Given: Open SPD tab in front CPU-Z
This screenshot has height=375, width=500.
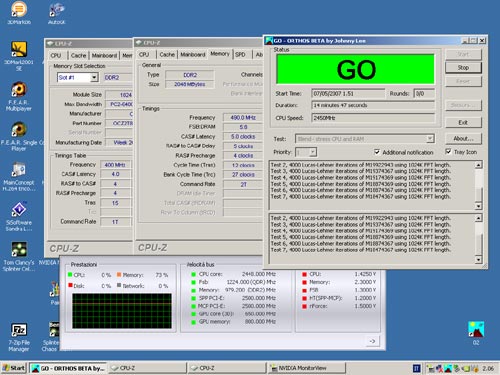Looking at the screenshot, I should pos(240,54).
